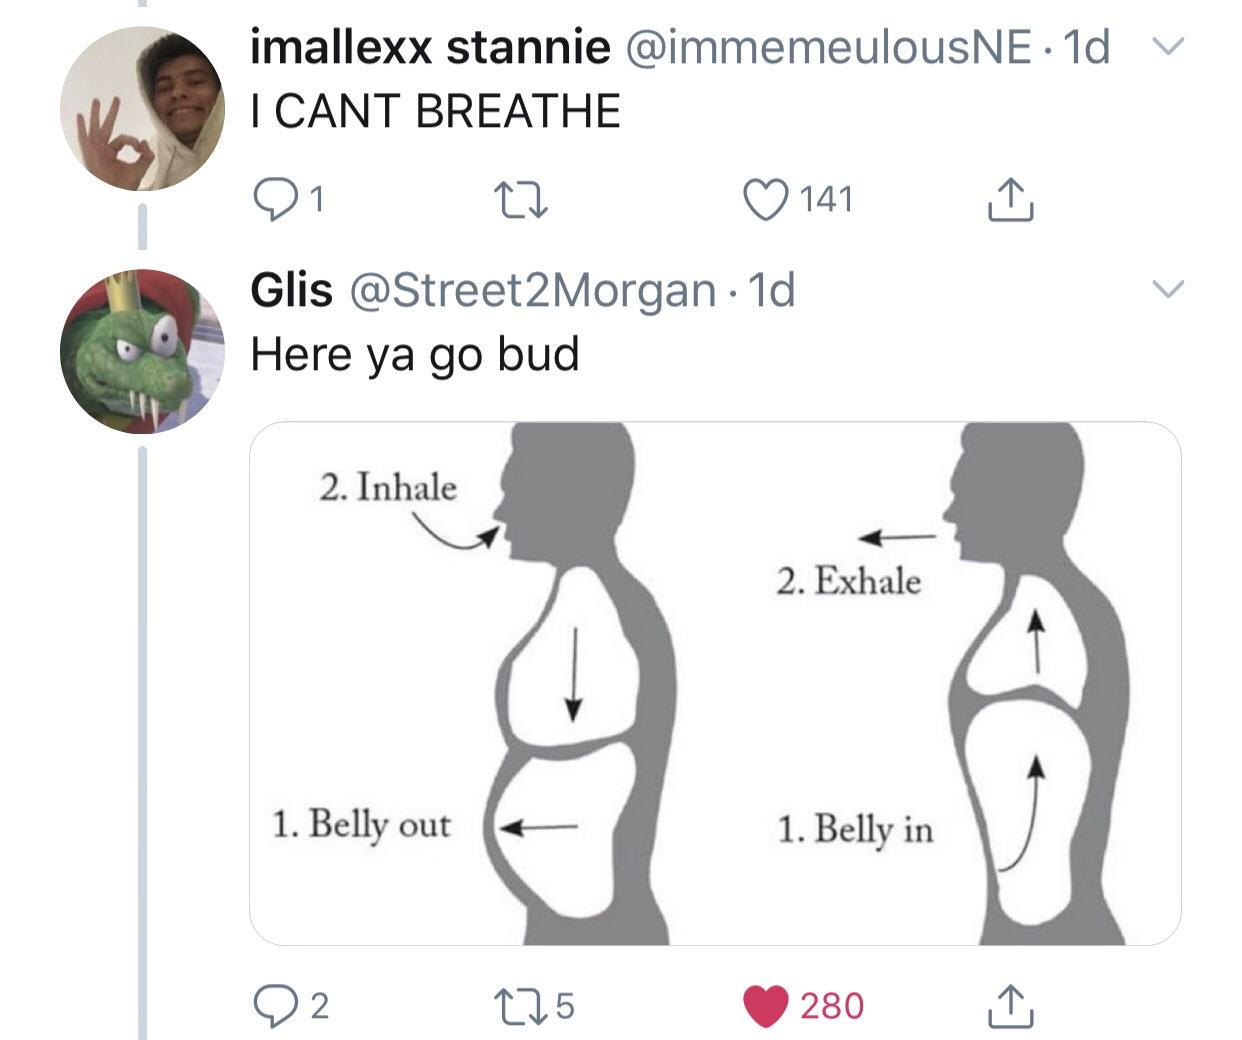The image size is (1242, 1040).
Task: Unlike Glis's tweet with red heart
Action: point(767,1005)
